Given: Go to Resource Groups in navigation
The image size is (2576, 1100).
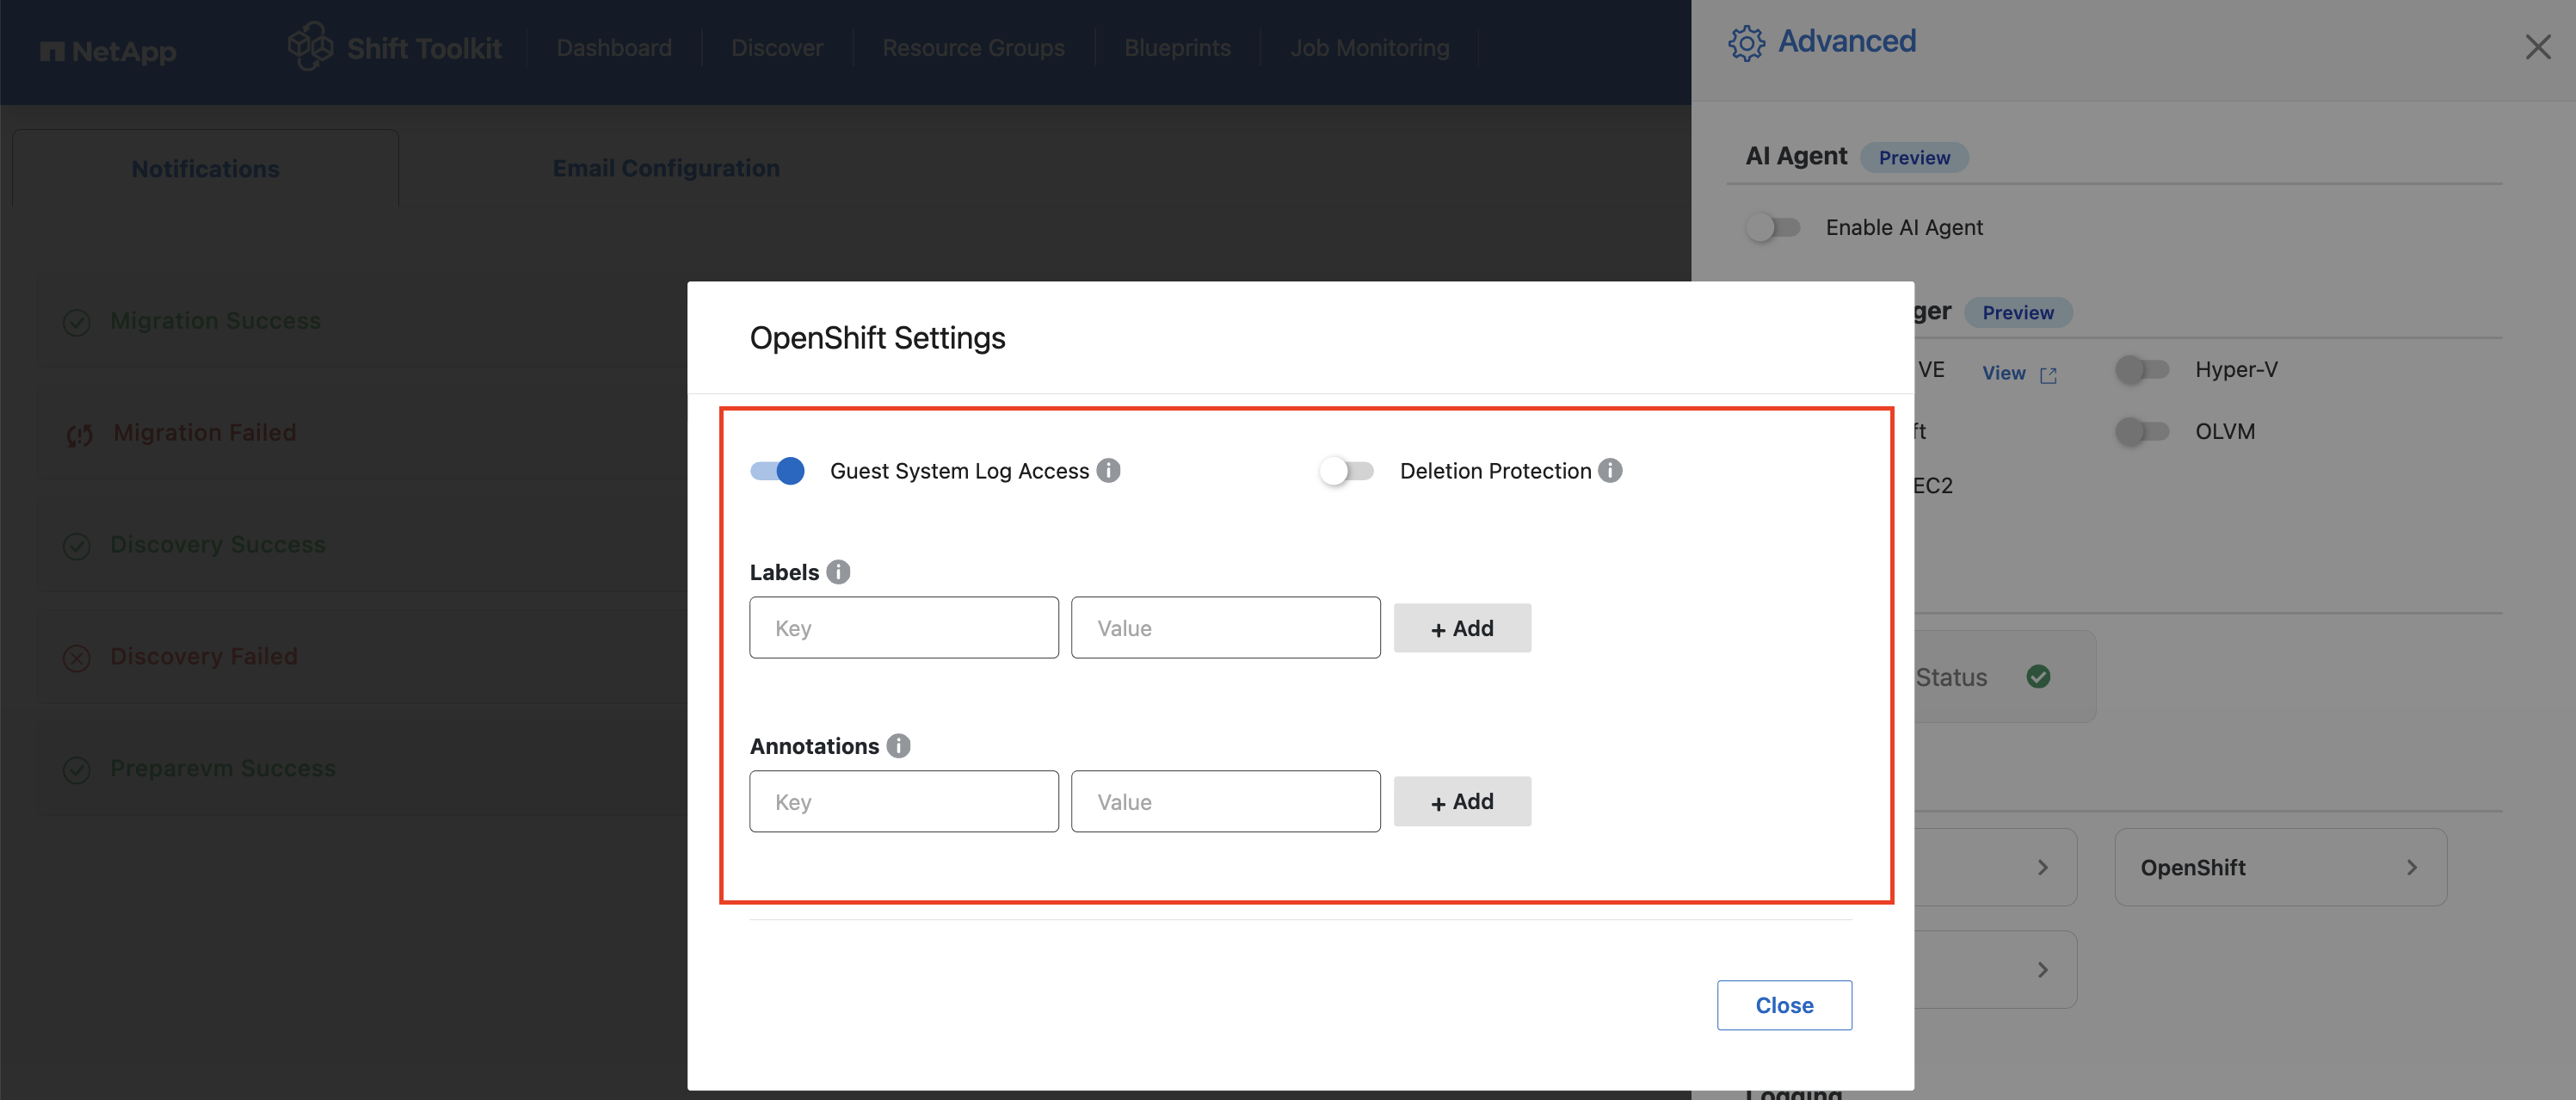Looking at the screenshot, I should tap(973, 47).
